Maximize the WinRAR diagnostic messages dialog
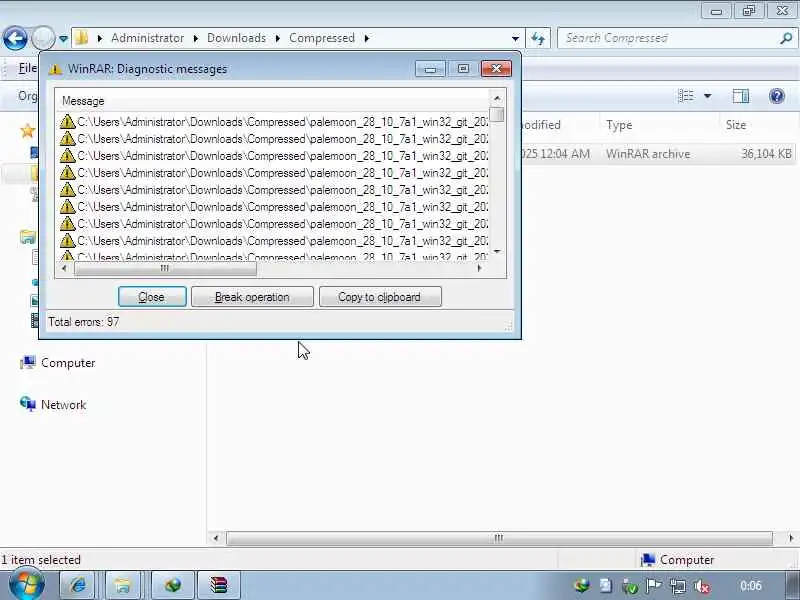Viewport: 800px width, 600px height. click(463, 69)
